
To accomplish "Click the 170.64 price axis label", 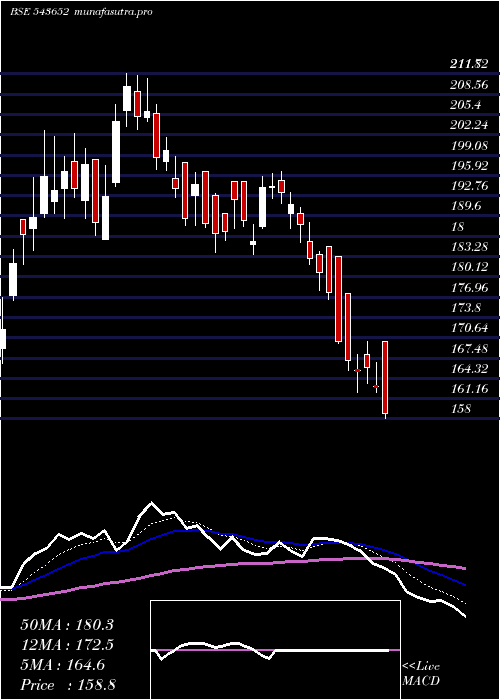I will [x=469, y=328].
